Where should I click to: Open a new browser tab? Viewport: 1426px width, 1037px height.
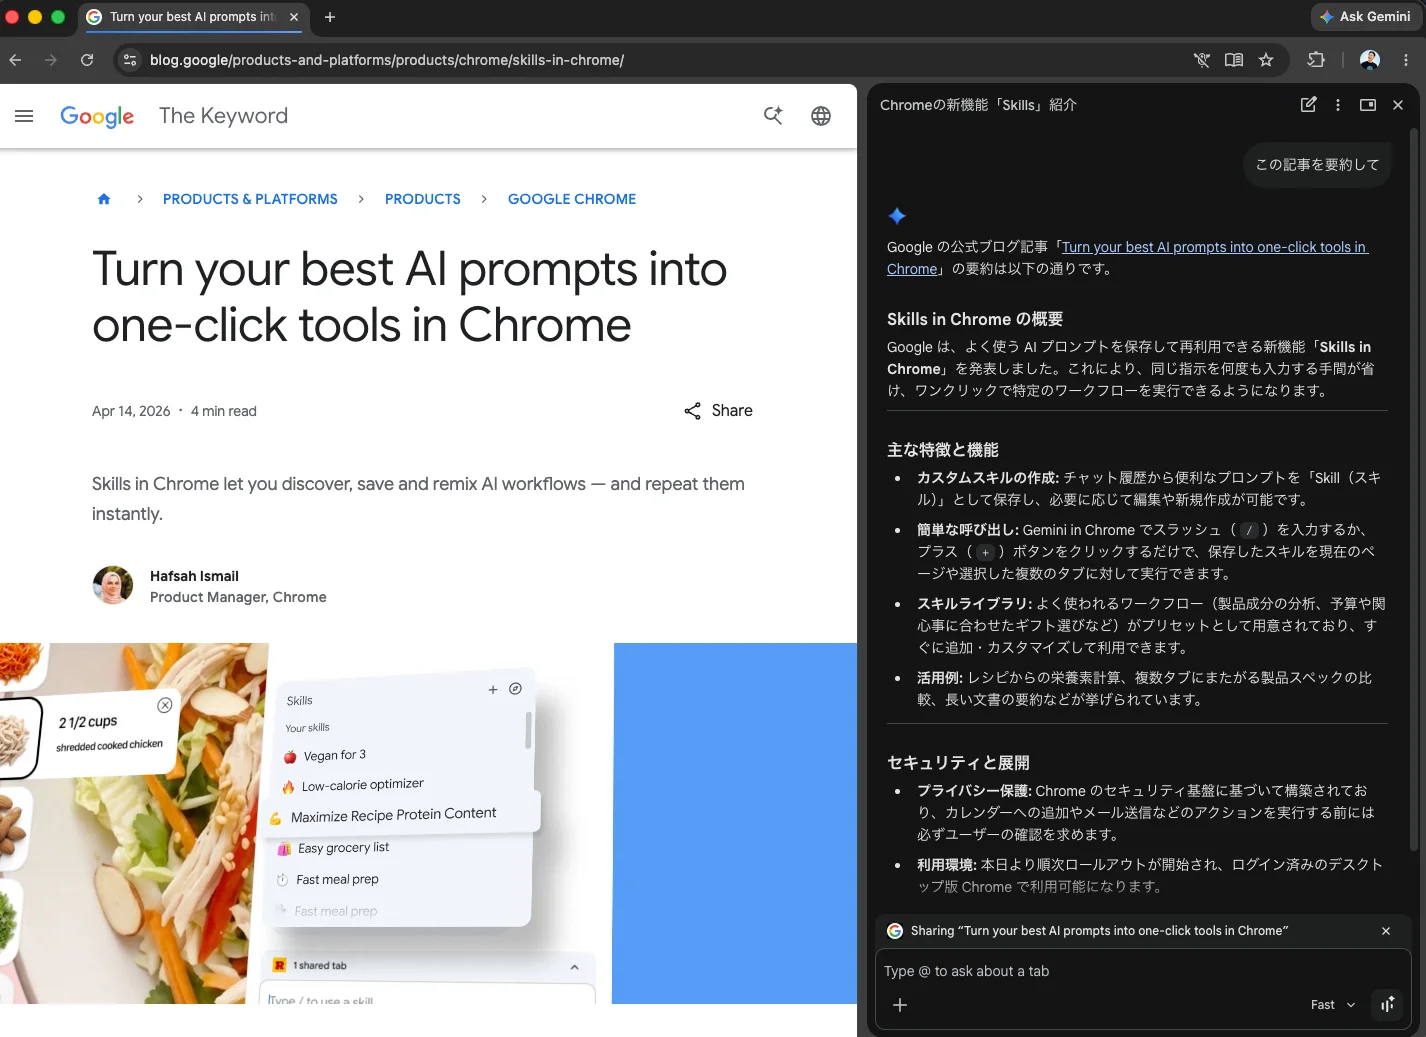pos(330,17)
